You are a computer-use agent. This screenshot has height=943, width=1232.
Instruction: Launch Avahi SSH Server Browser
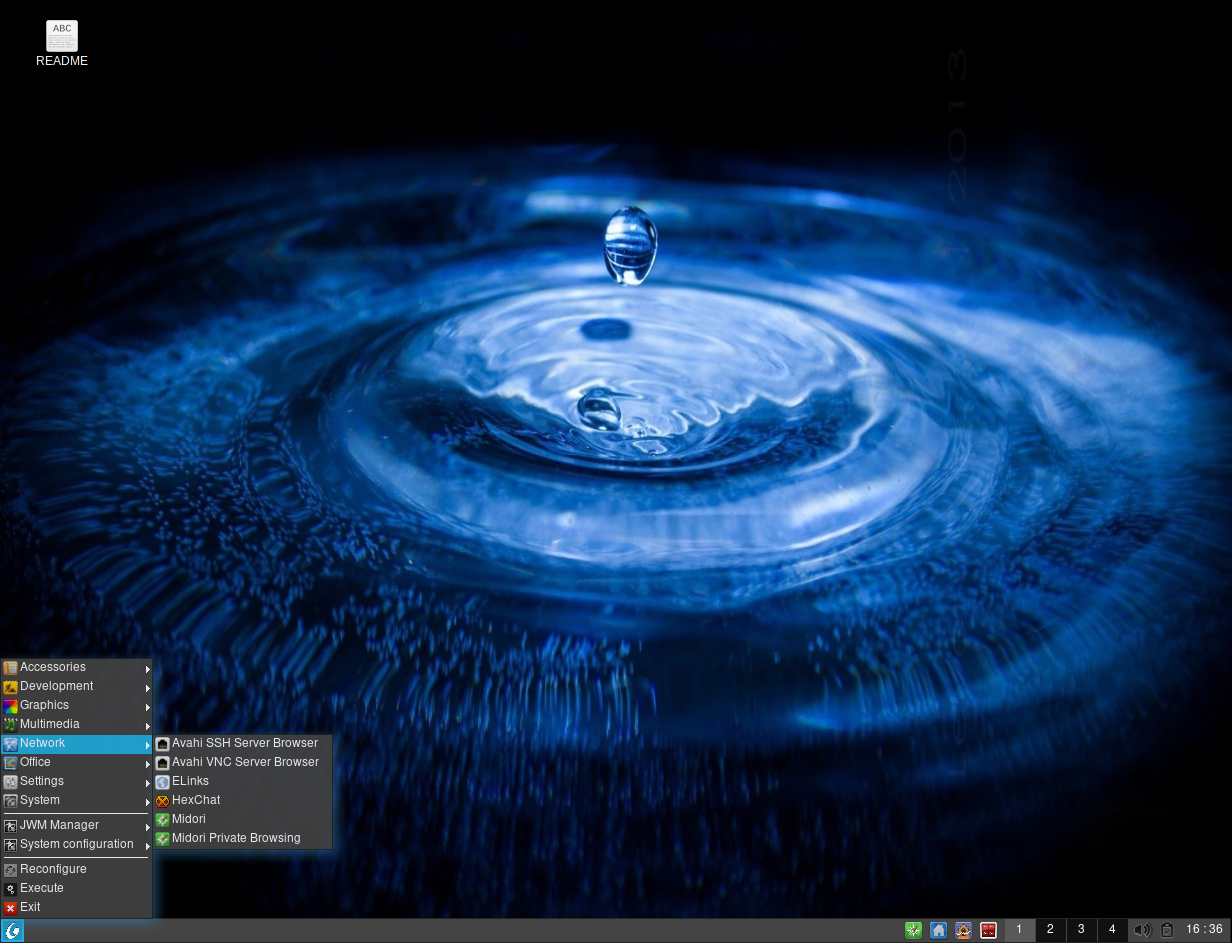[x=243, y=744]
